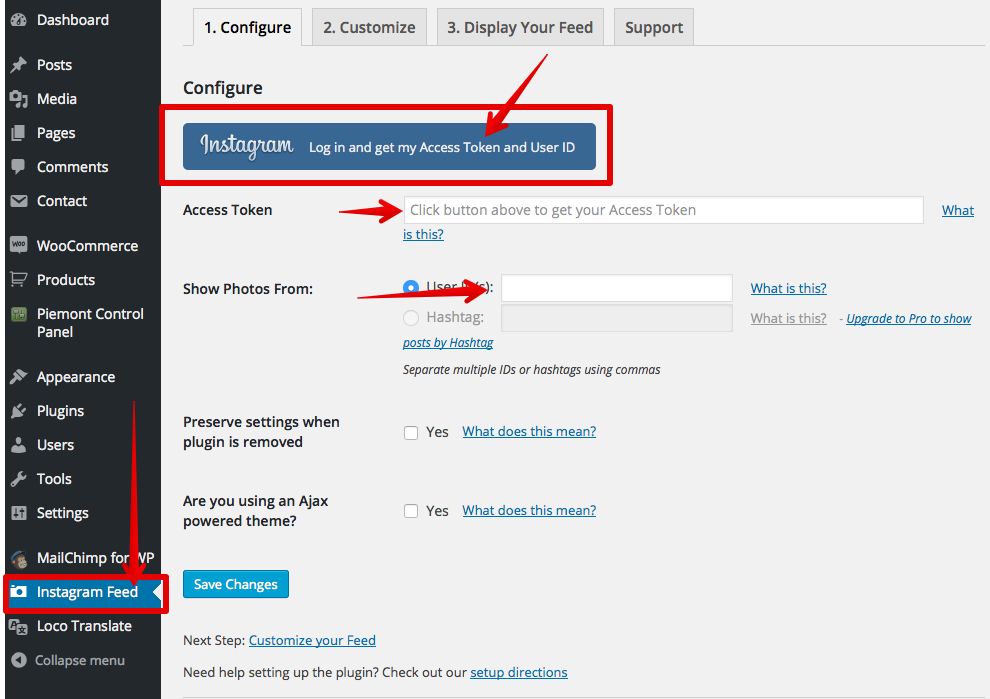Select the User ID(s) radio button
Screen dimensions: 990x699
pyautogui.click(x=411, y=288)
